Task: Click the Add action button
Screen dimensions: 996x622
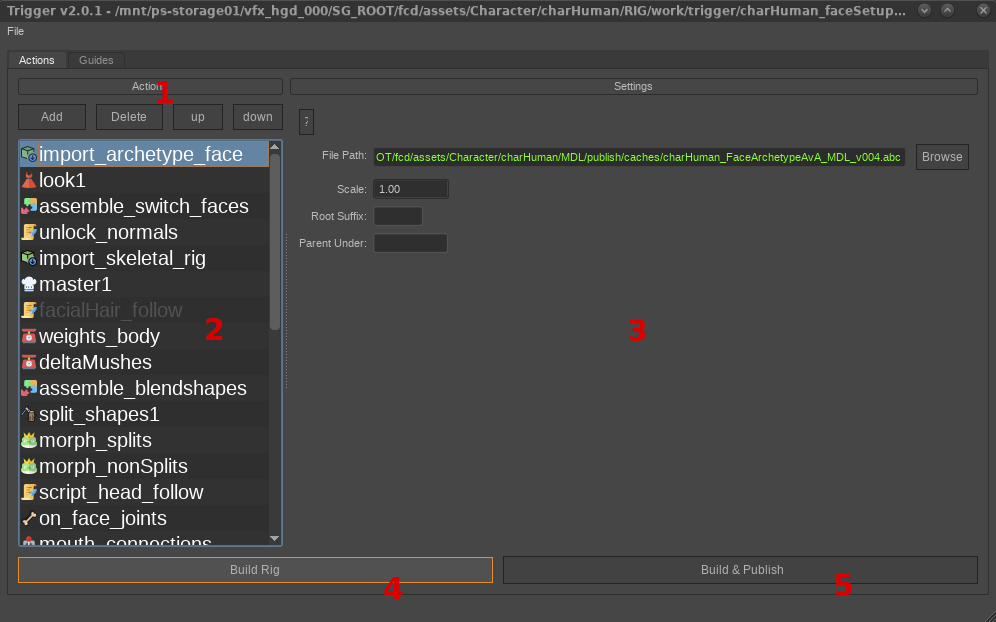Action: click(x=51, y=117)
